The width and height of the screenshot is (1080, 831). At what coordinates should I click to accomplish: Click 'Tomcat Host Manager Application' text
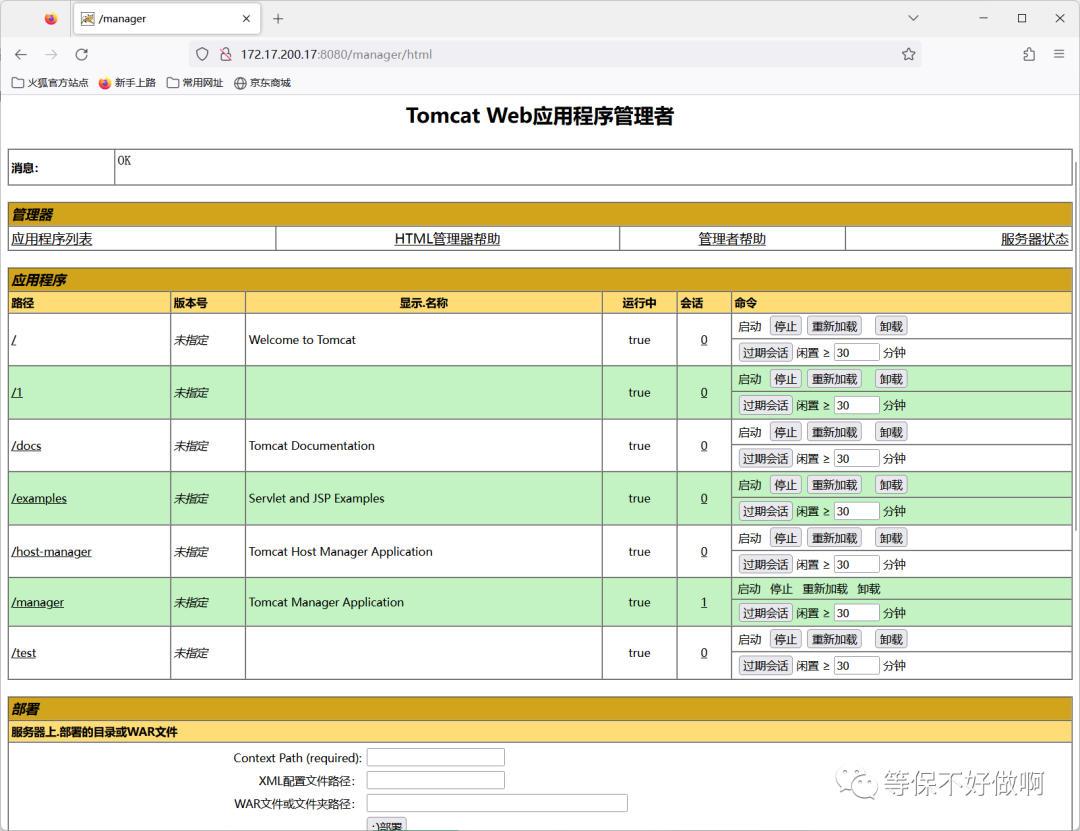click(340, 551)
